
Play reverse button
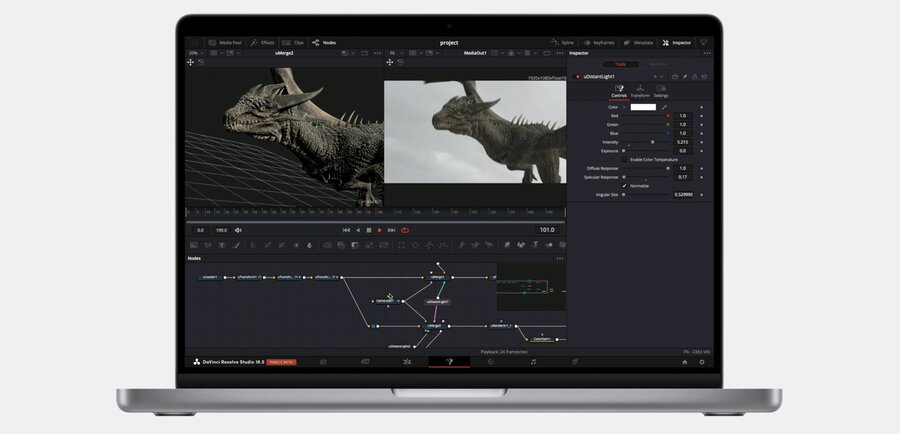click(x=358, y=230)
